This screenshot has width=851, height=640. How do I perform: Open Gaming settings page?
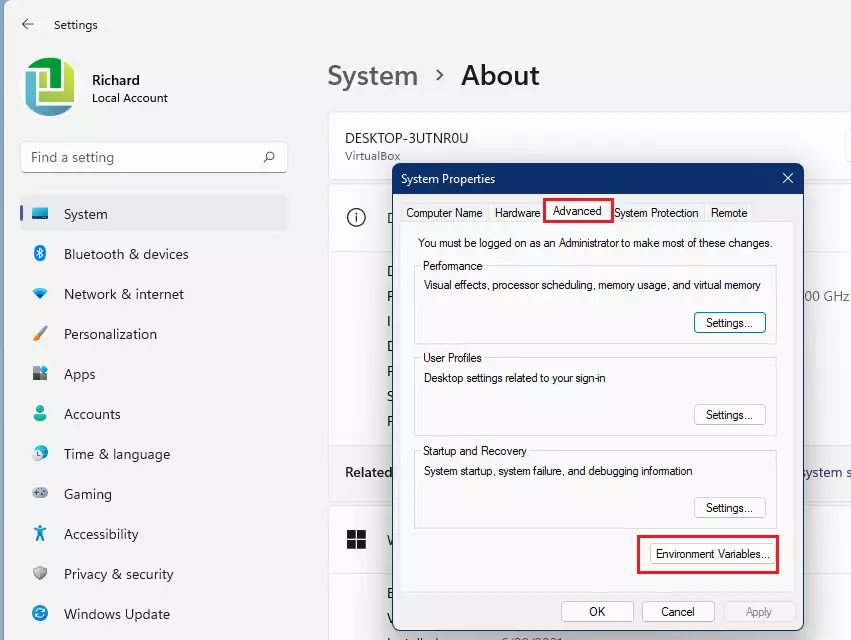(x=154, y=494)
